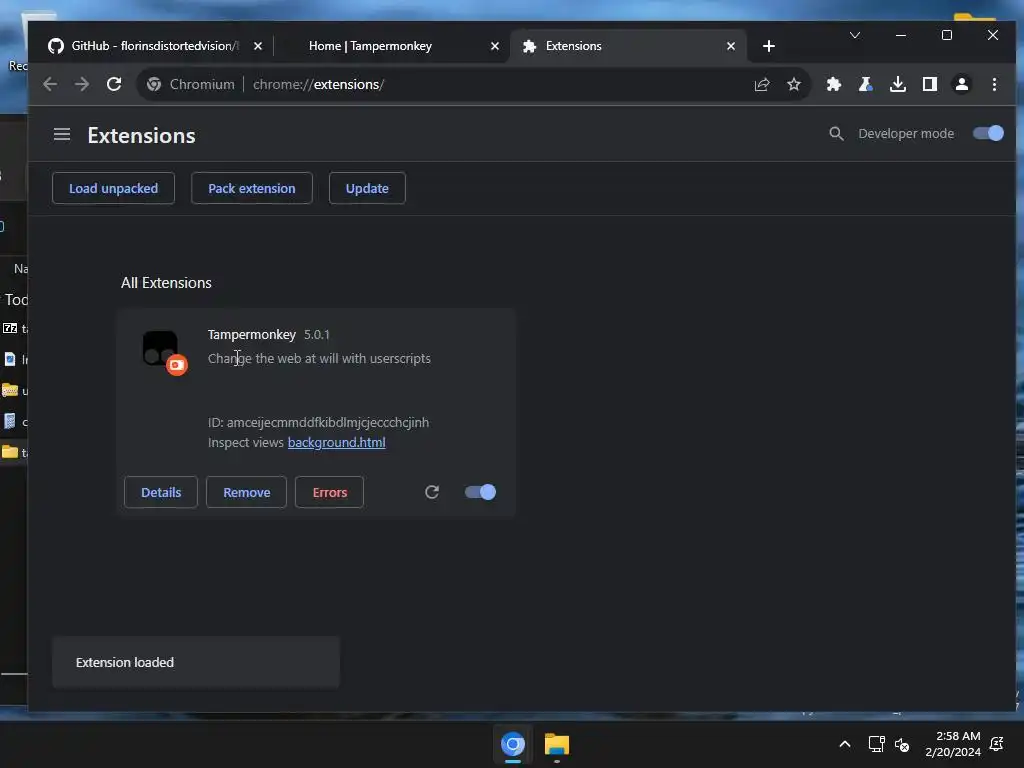Close the Extensions tab
Viewport: 1024px width, 768px height.
(x=731, y=46)
